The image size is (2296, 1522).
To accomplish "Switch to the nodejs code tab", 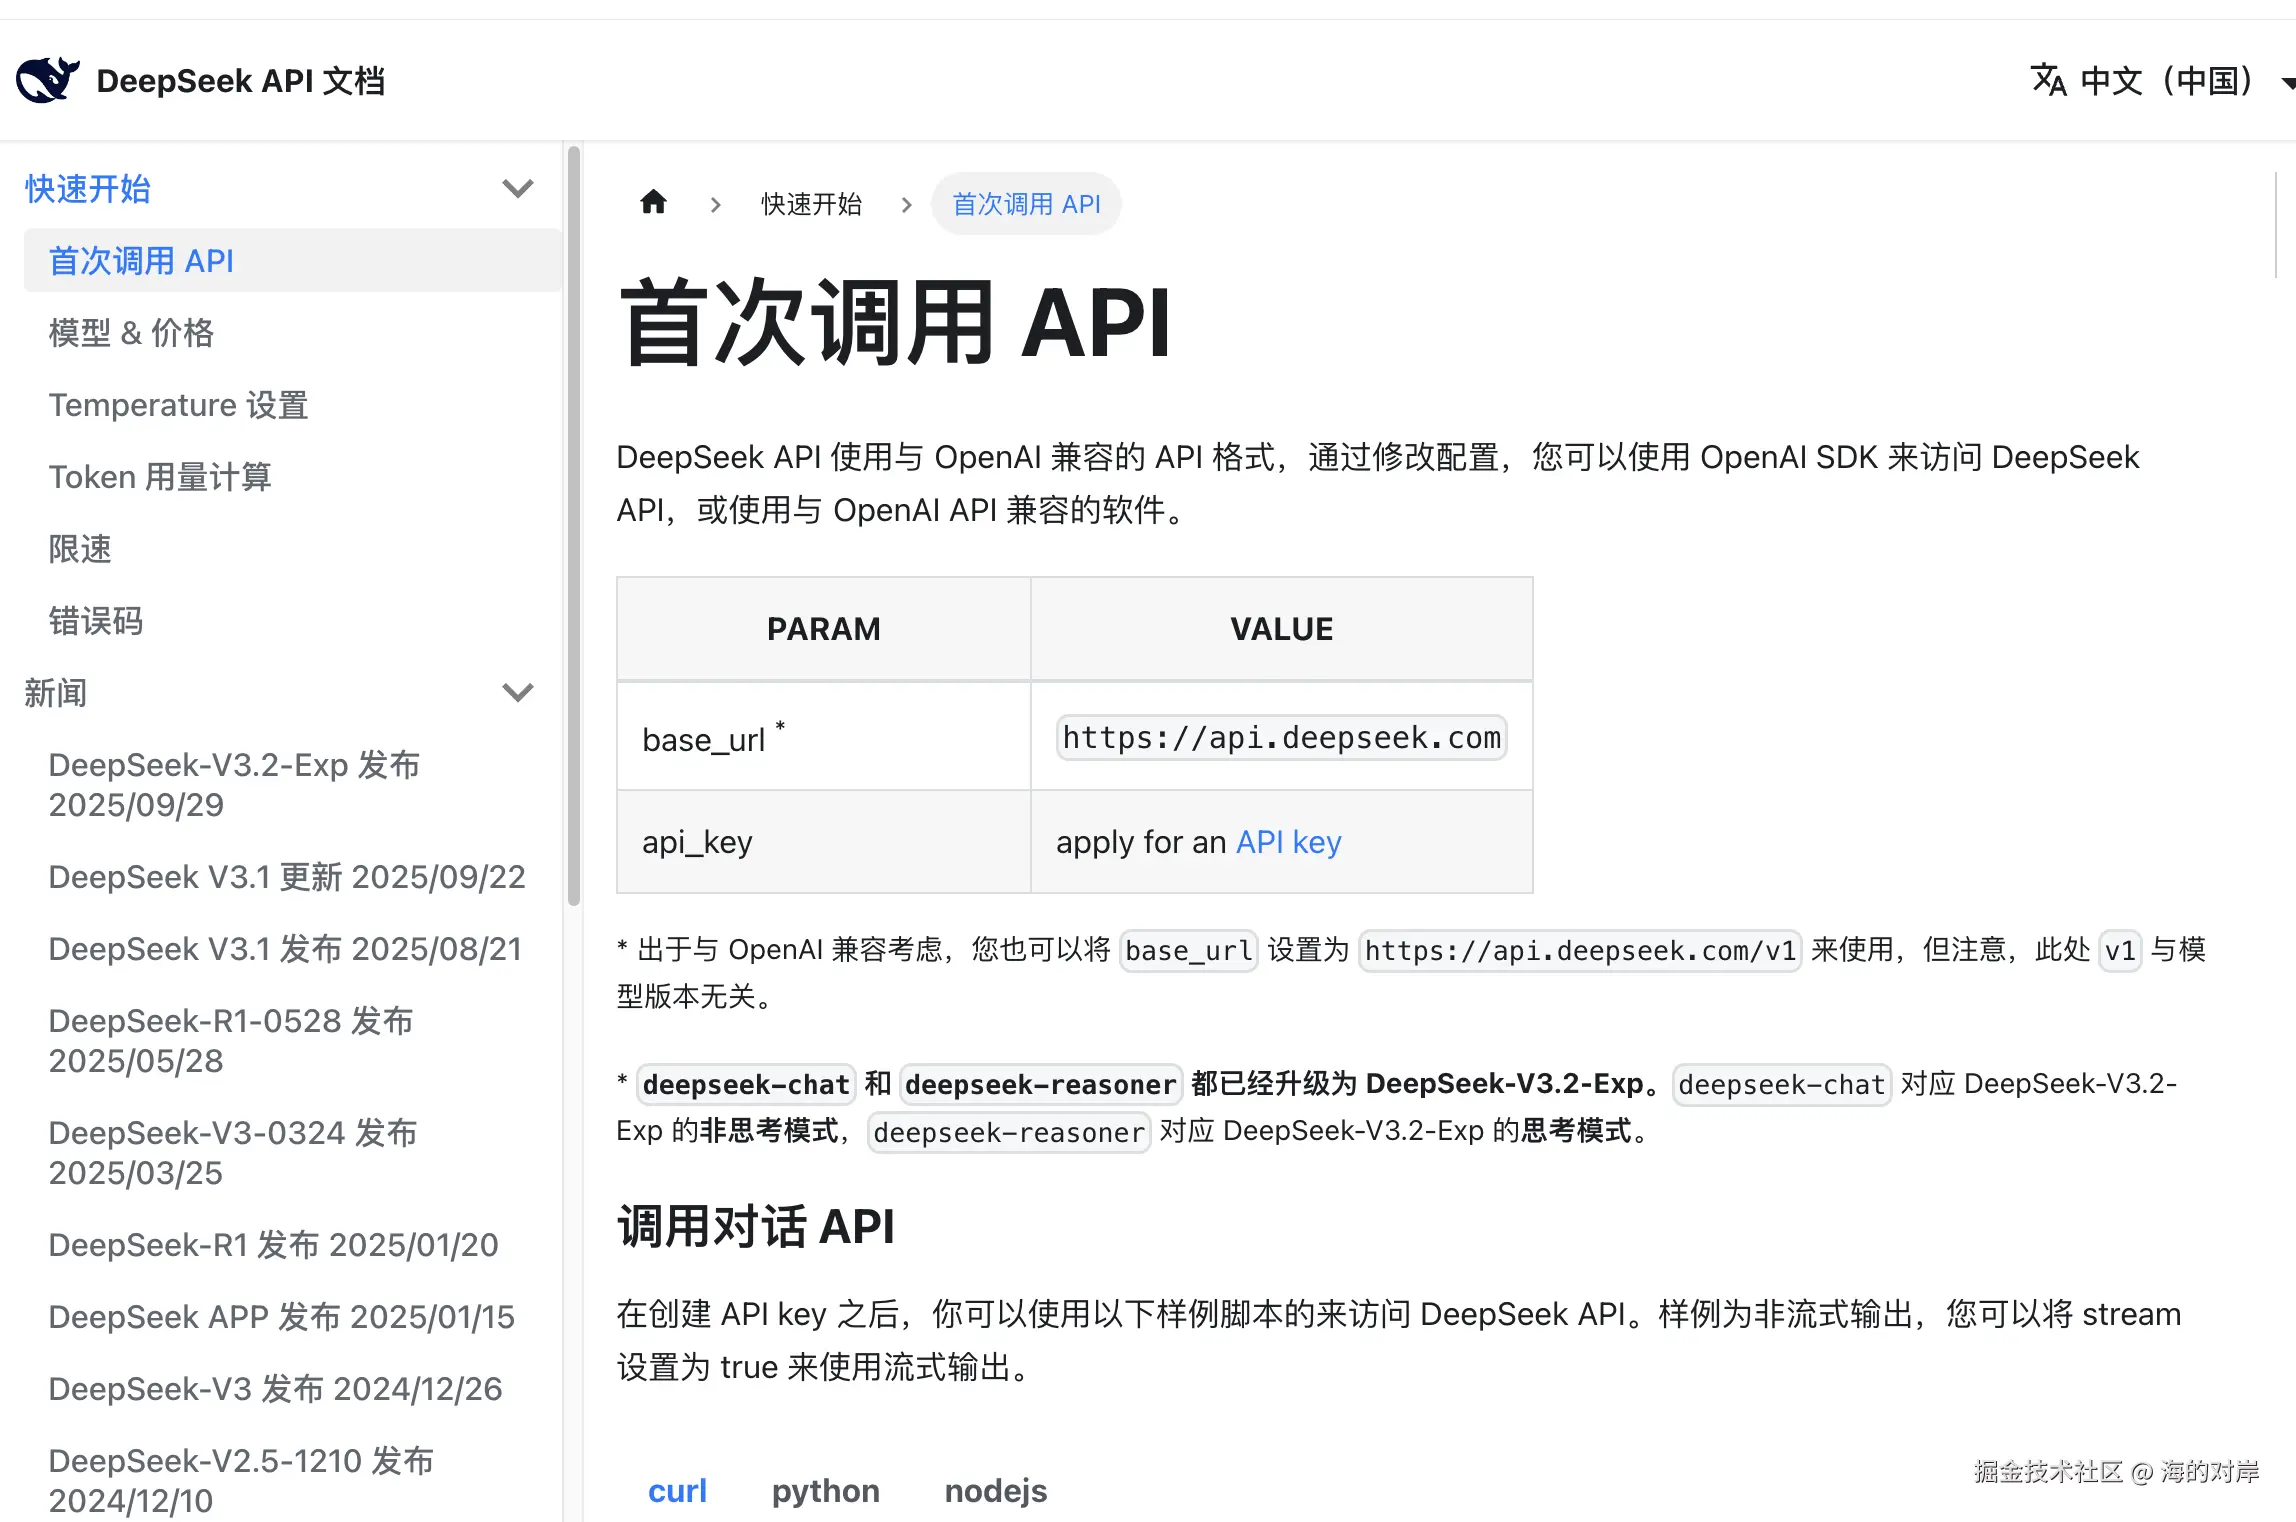I will [995, 1490].
